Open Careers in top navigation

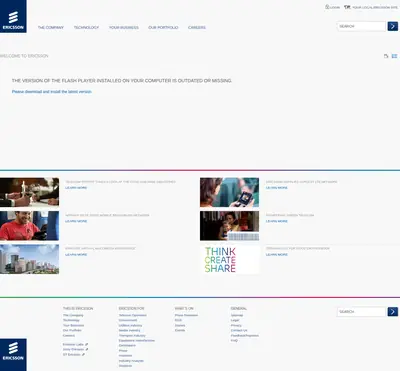197,27
